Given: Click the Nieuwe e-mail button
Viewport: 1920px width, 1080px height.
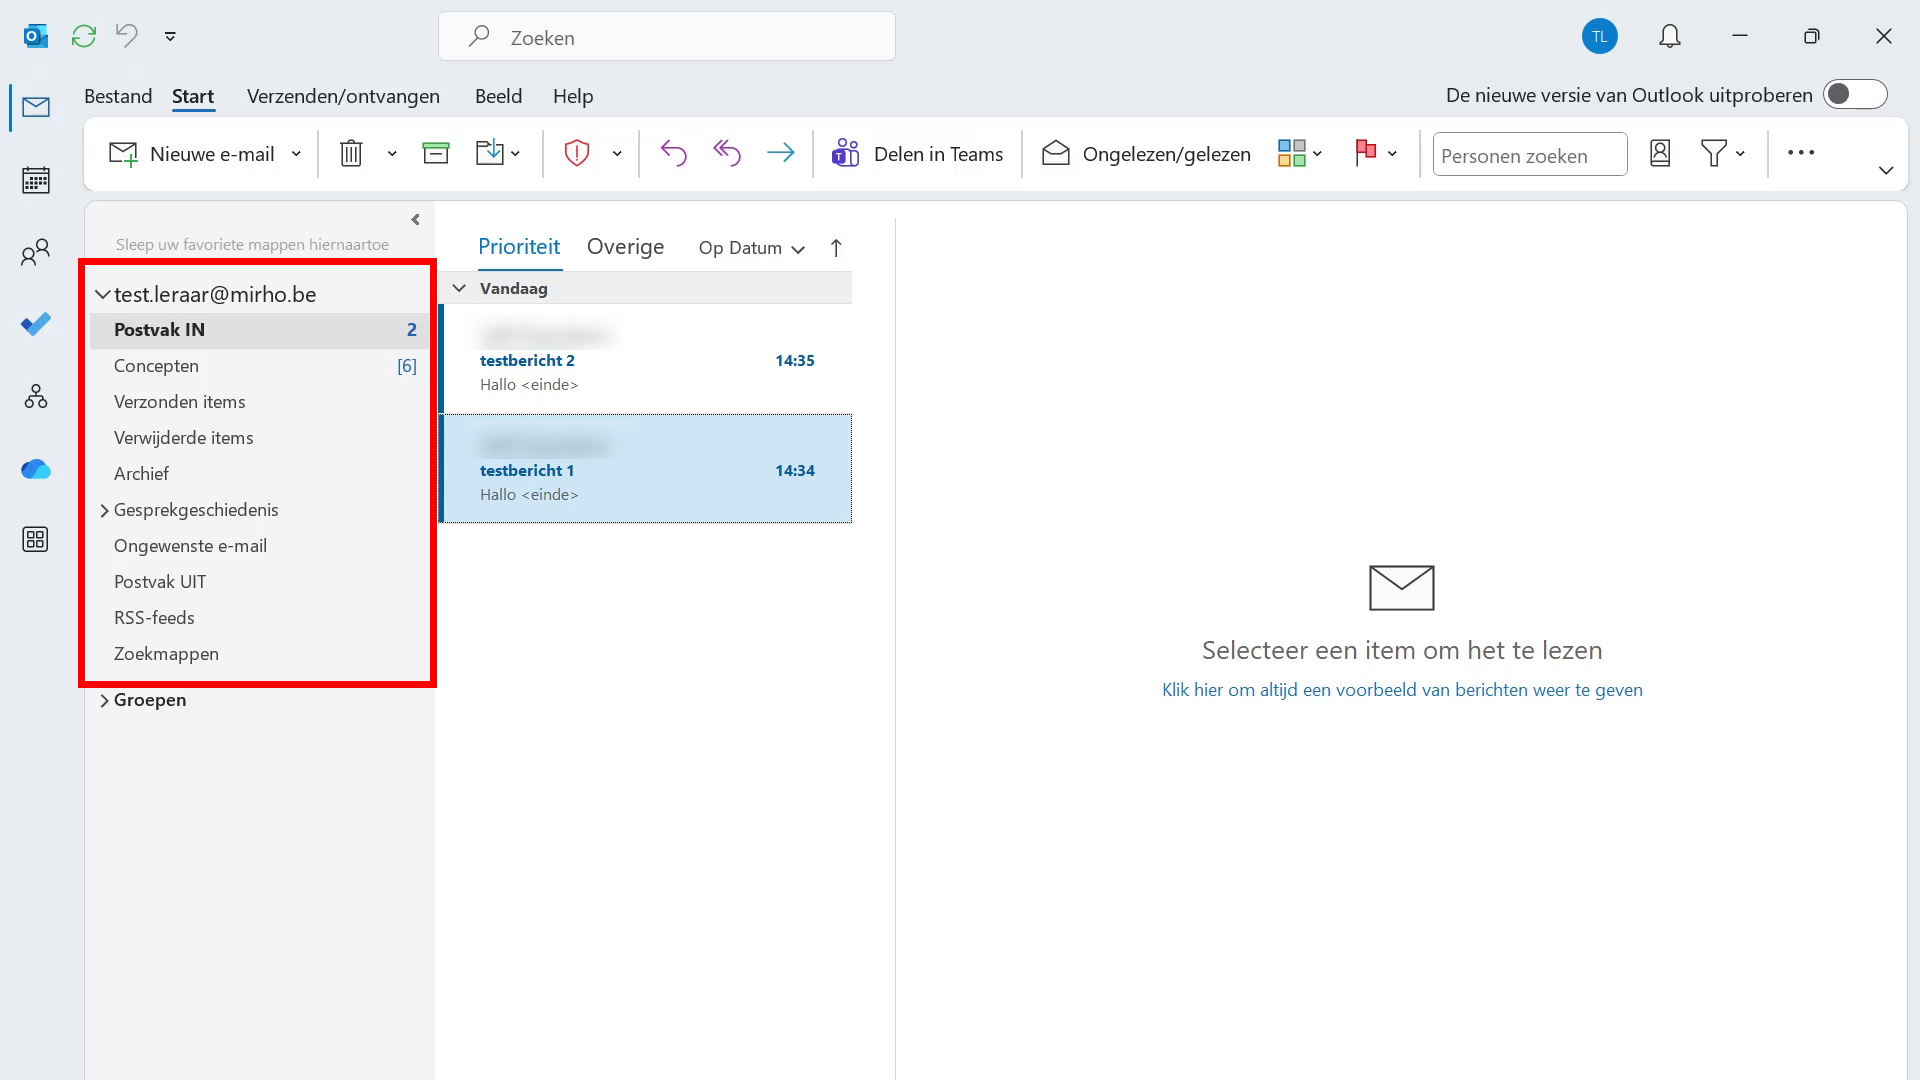Looking at the screenshot, I should coord(194,154).
